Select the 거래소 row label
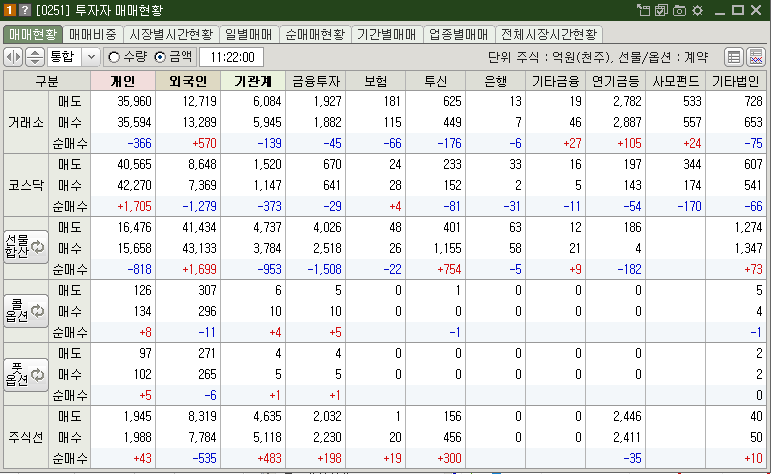This screenshot has height=474, width=771. [x=26, y=122]
